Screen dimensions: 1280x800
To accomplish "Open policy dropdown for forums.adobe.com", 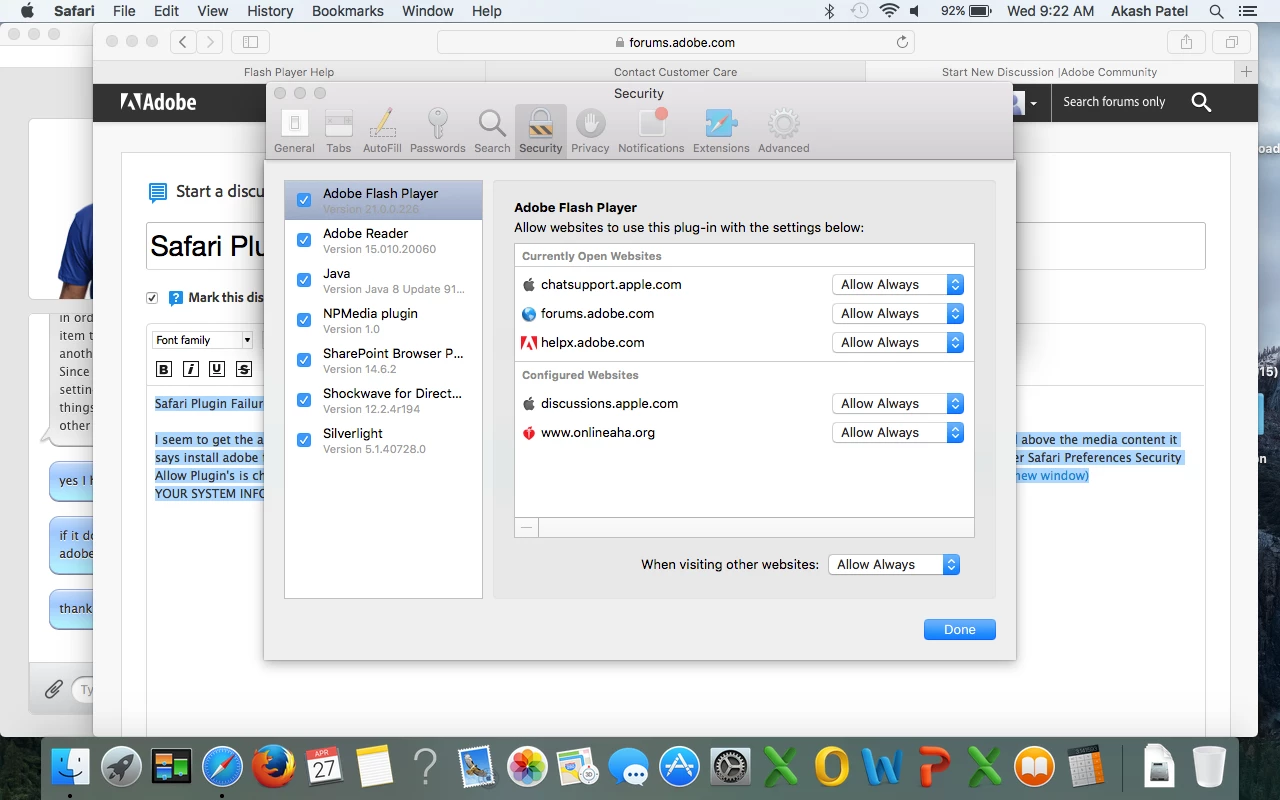I will [x=897, y=314].
